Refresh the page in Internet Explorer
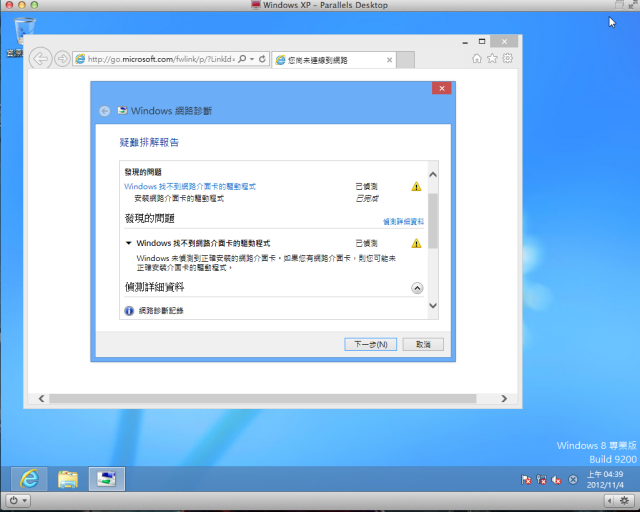The width and height of the screenshot is (640, 512). pos(262,59)
